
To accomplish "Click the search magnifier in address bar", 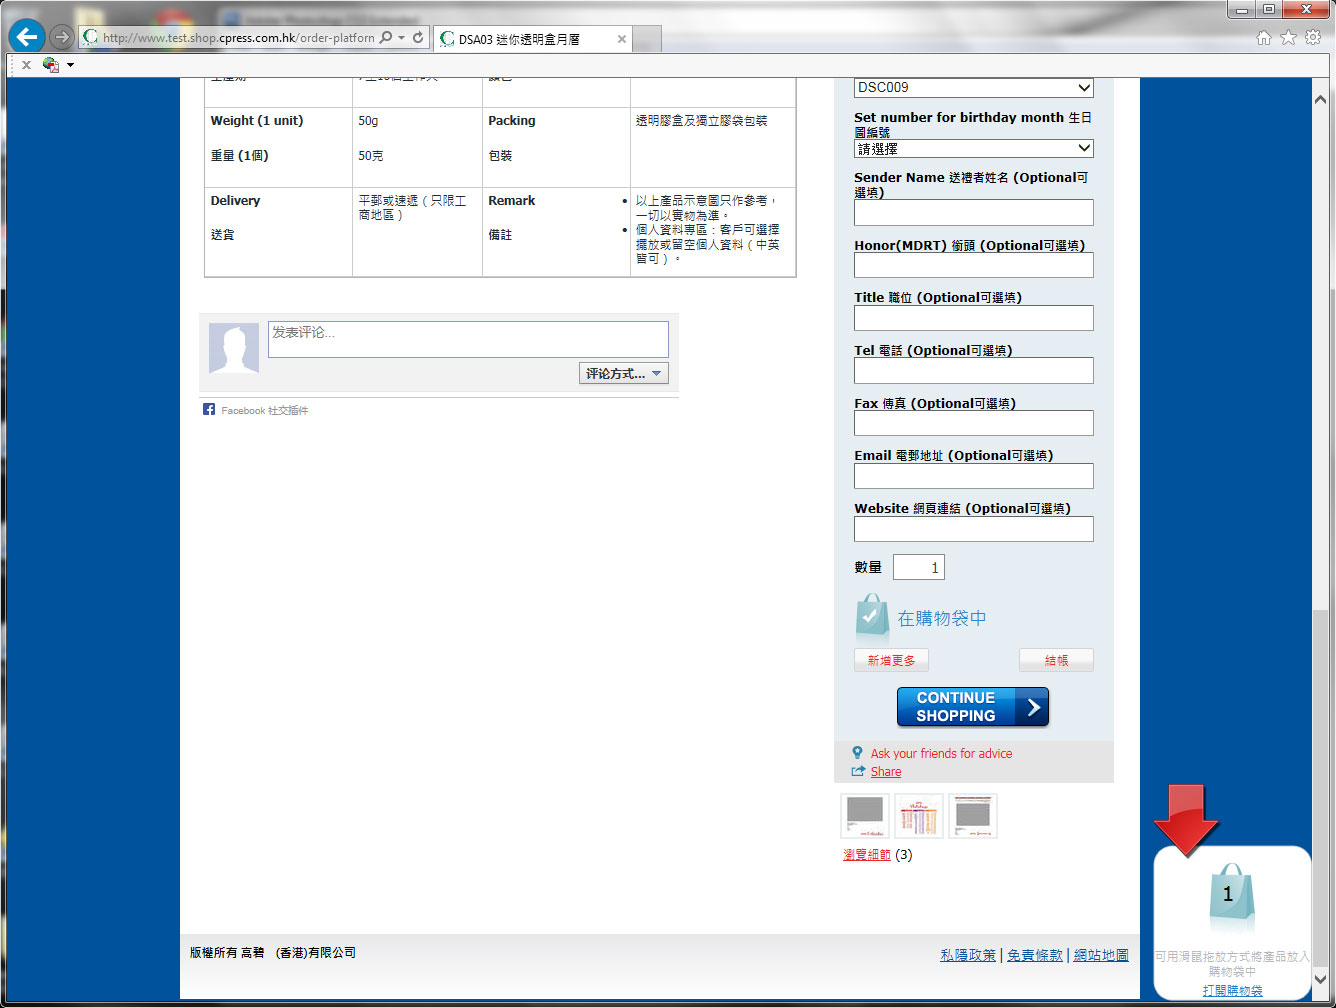I will (x=386, y=38).
